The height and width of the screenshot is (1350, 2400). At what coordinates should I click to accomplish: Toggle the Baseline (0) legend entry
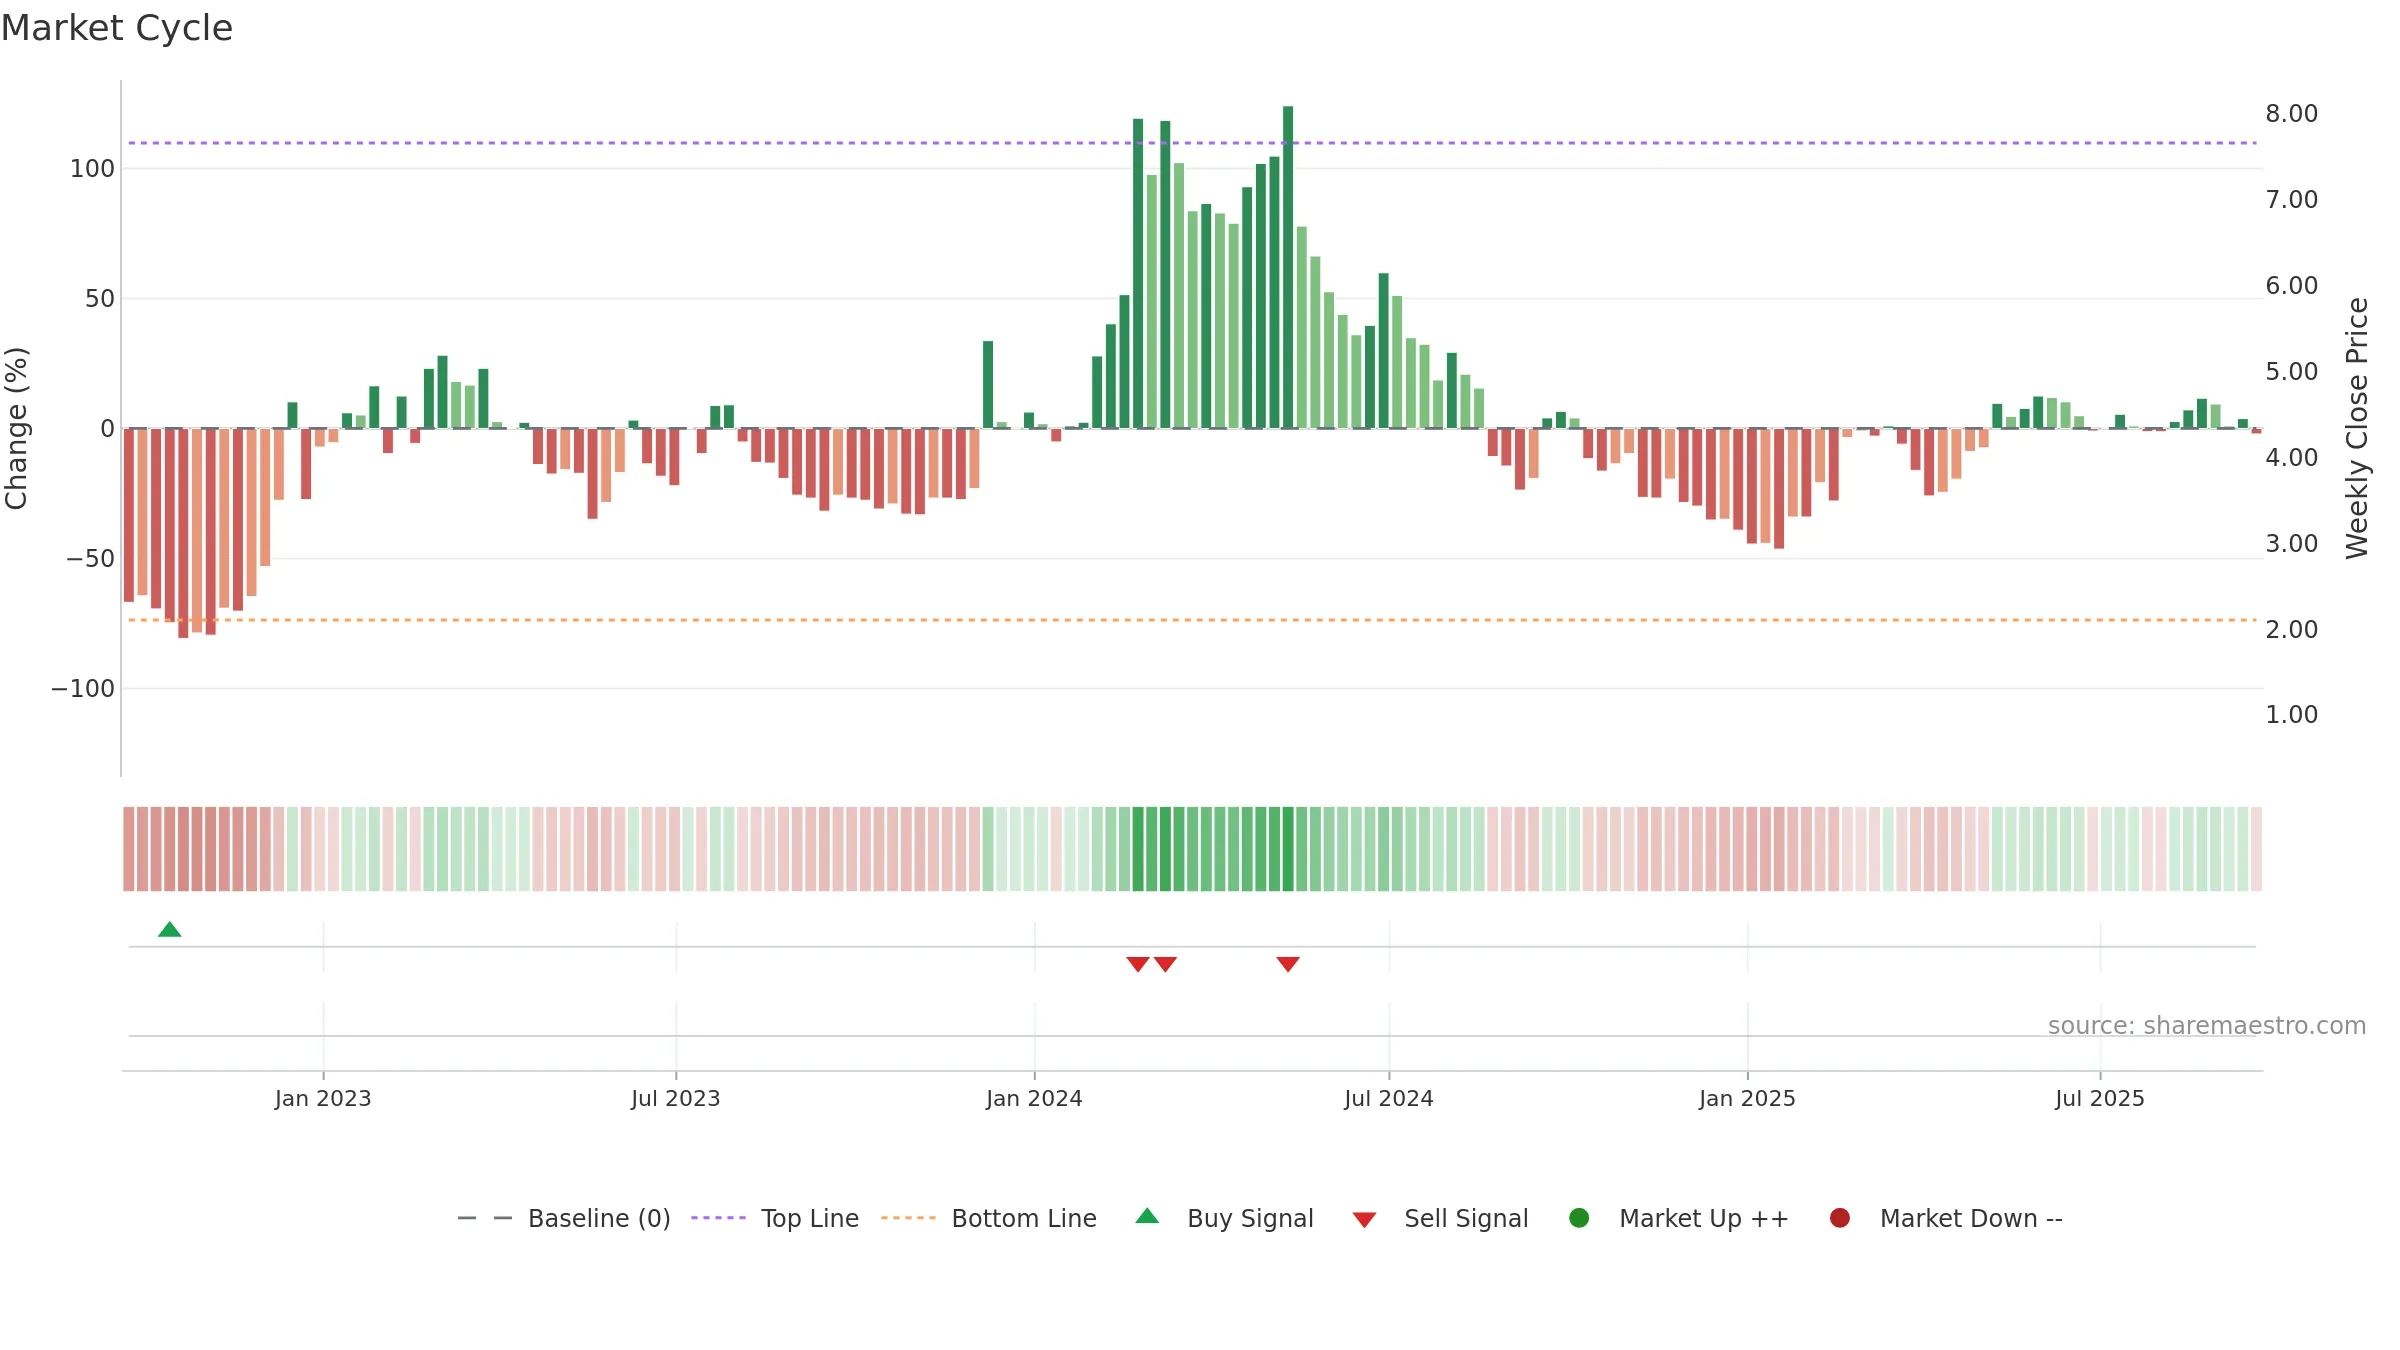(x=564, y=1218)
